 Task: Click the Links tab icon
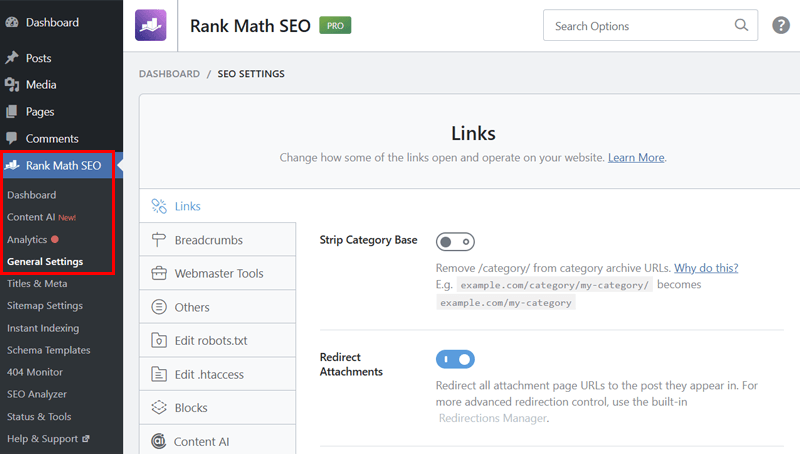[159, 206]
